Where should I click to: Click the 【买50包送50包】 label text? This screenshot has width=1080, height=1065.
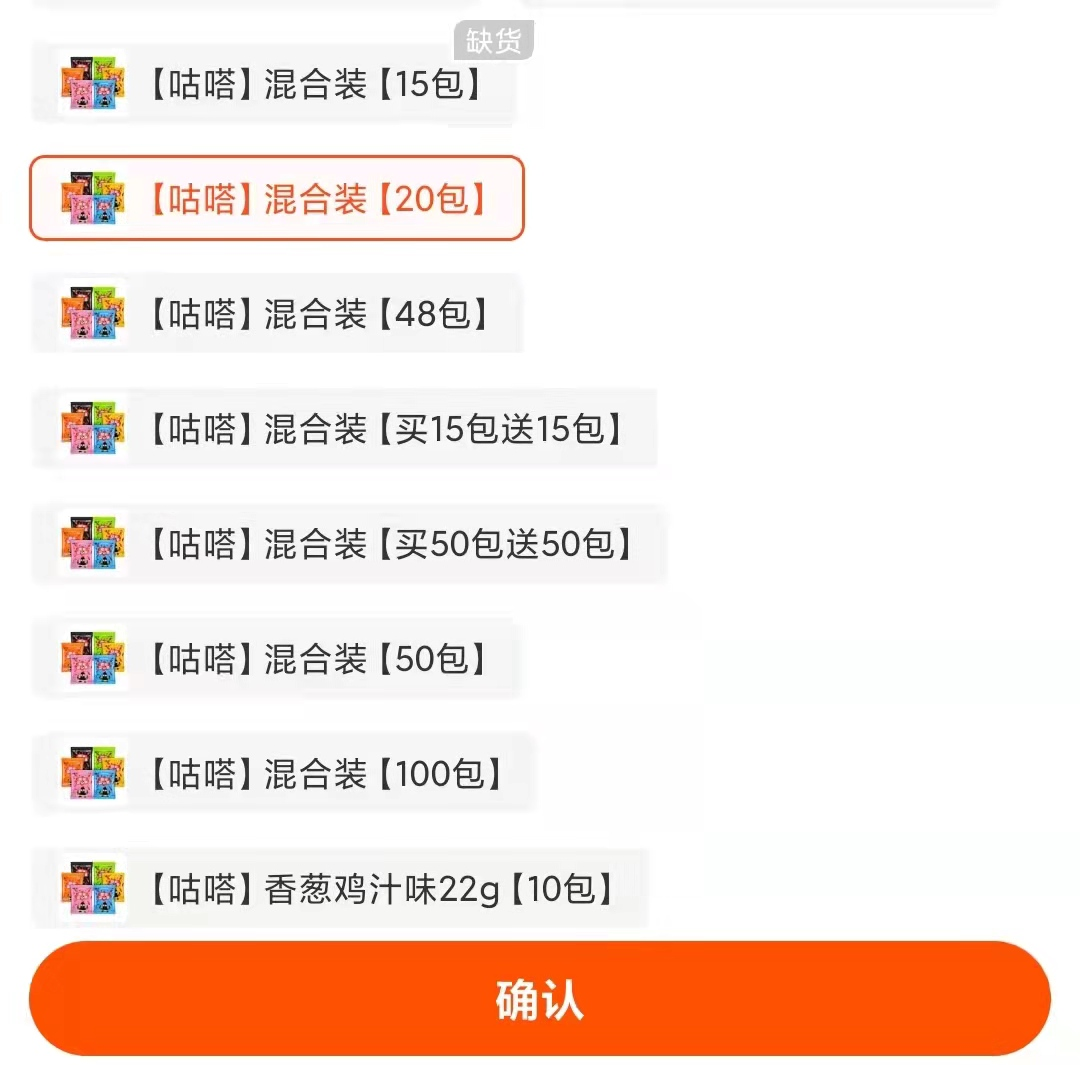coord(505,544)
